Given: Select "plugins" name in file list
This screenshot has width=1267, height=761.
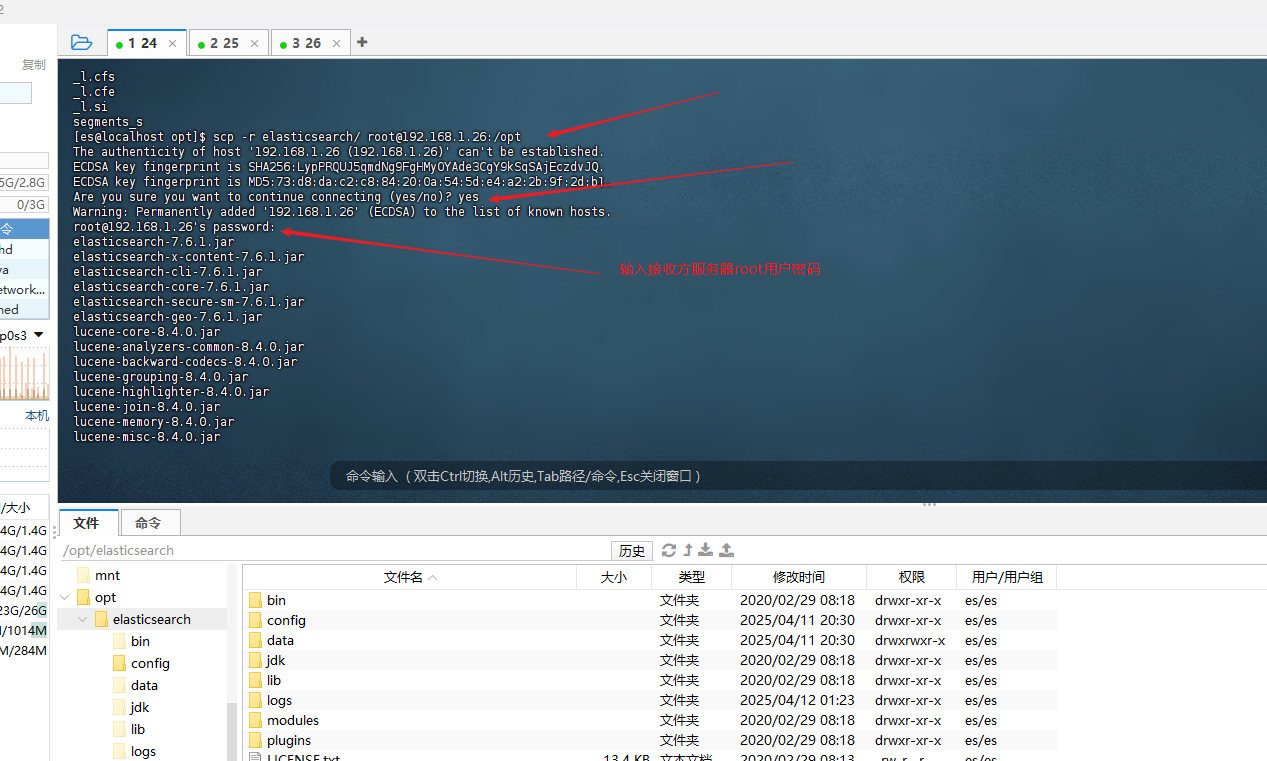Looking at the screenshot, I should click(289, 740).
